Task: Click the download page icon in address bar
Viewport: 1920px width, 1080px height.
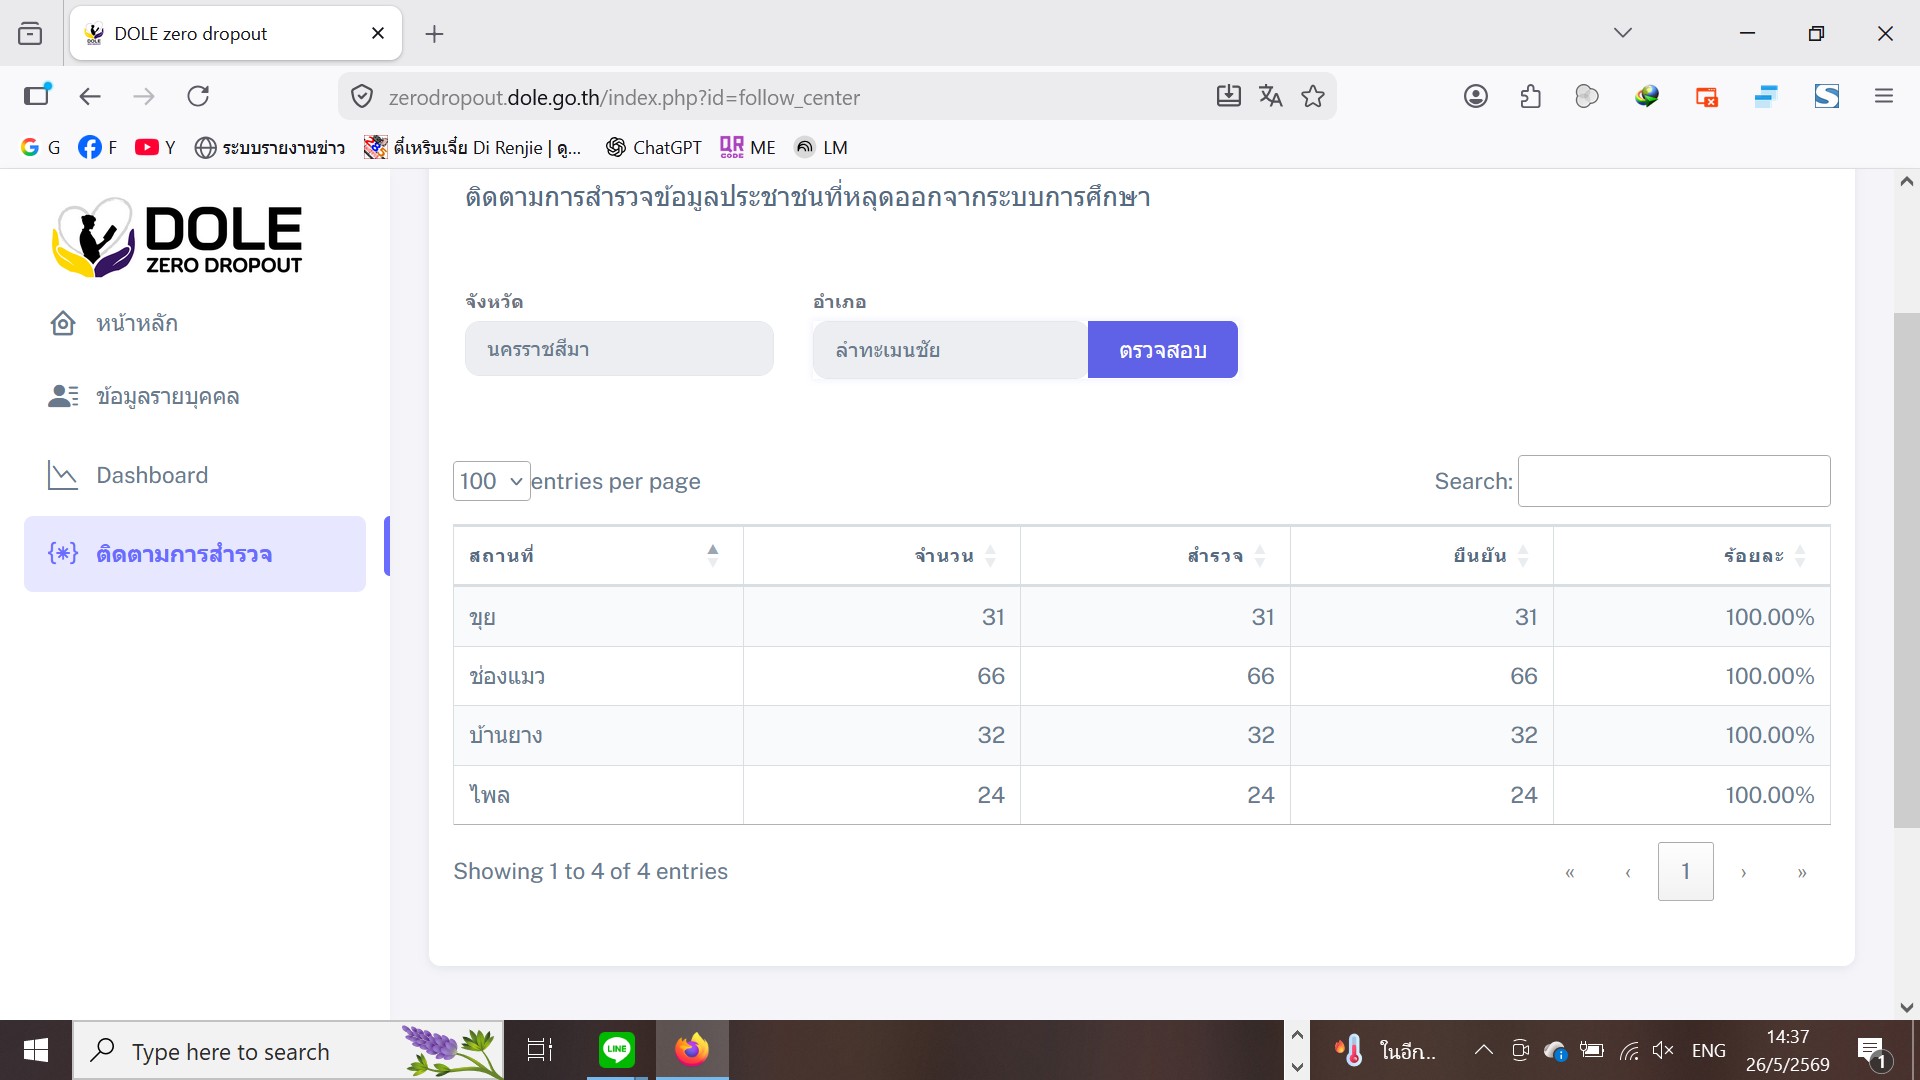Action: click(1228, 96)
